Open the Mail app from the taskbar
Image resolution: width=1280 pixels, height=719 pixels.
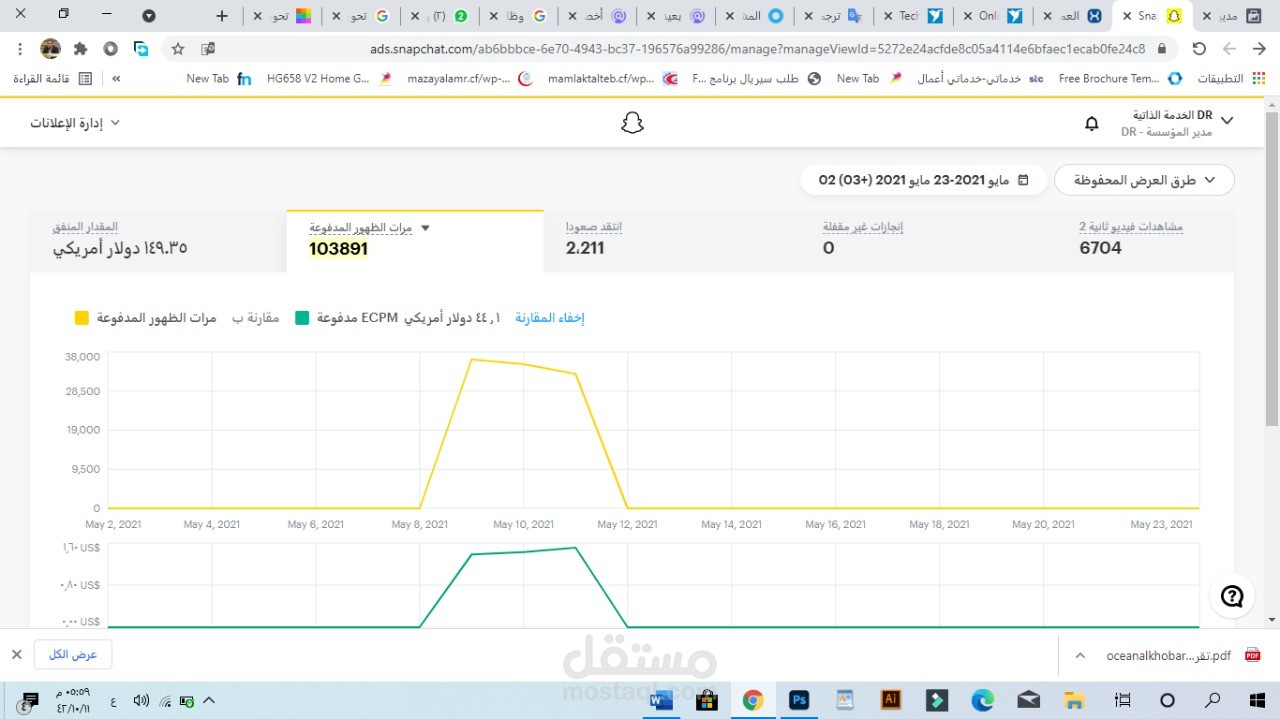[x=1029, y=700]
